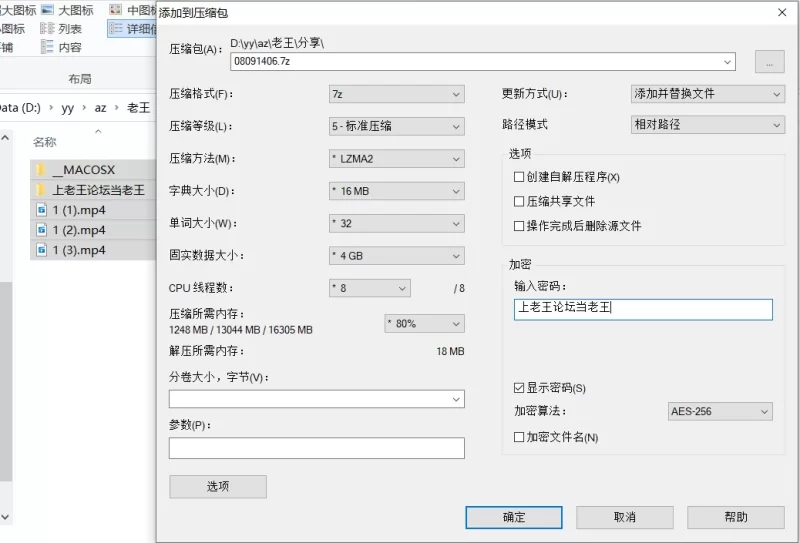The width and height of the screenshot is (800, 543).
Task: Toggle 显示密码 checkbox
Action: click(519, 388)
